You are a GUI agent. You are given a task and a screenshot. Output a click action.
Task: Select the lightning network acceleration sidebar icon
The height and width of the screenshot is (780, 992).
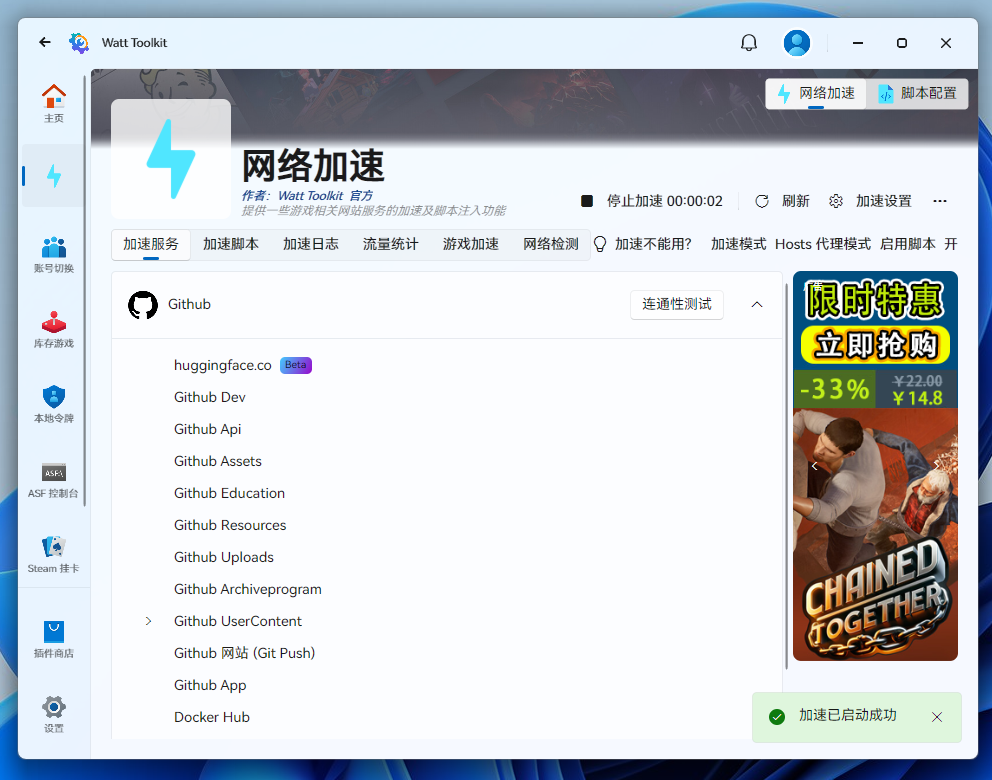[54, 176]
